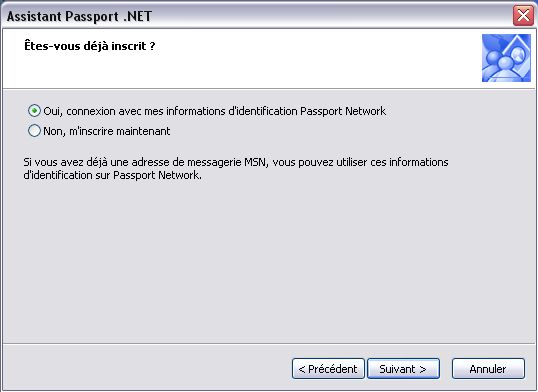Continue with the Suivant button
This screenshot has width=538, height=392.
[403, 369]
